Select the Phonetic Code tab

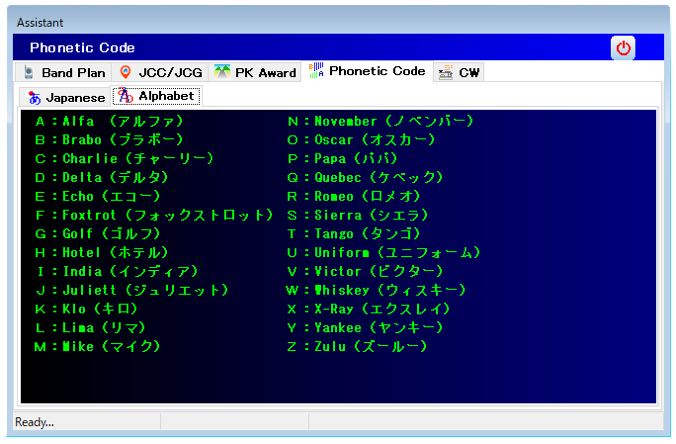[367, 71]
